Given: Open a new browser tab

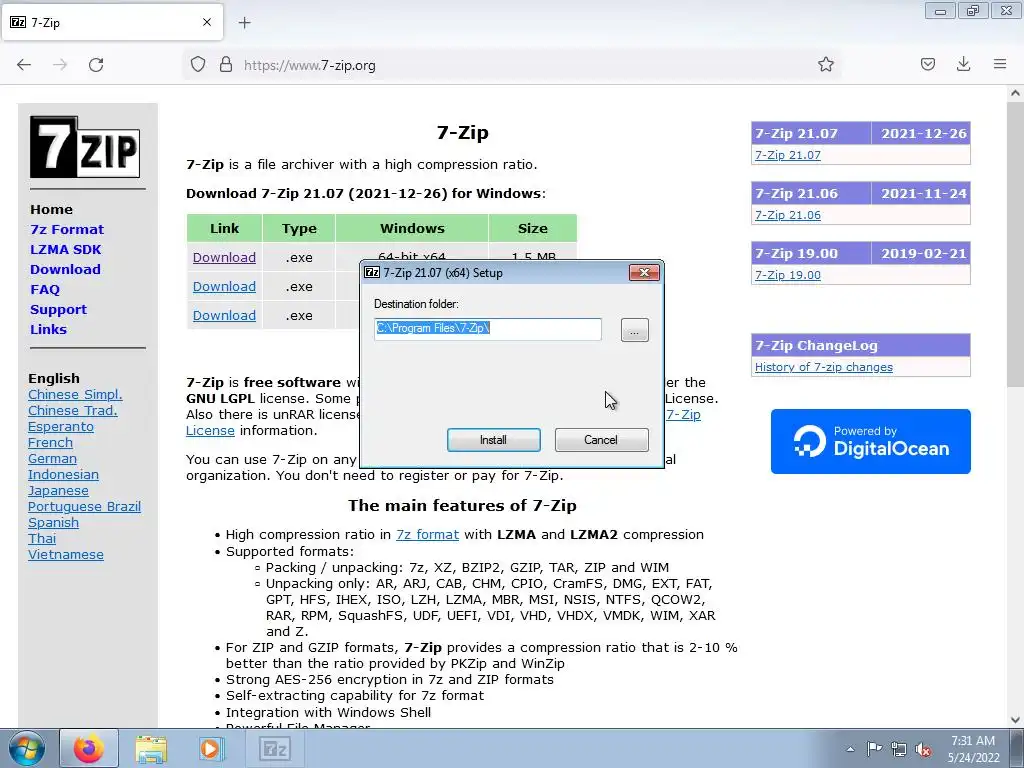Looking at the screenshot, I should coord(244,23).
